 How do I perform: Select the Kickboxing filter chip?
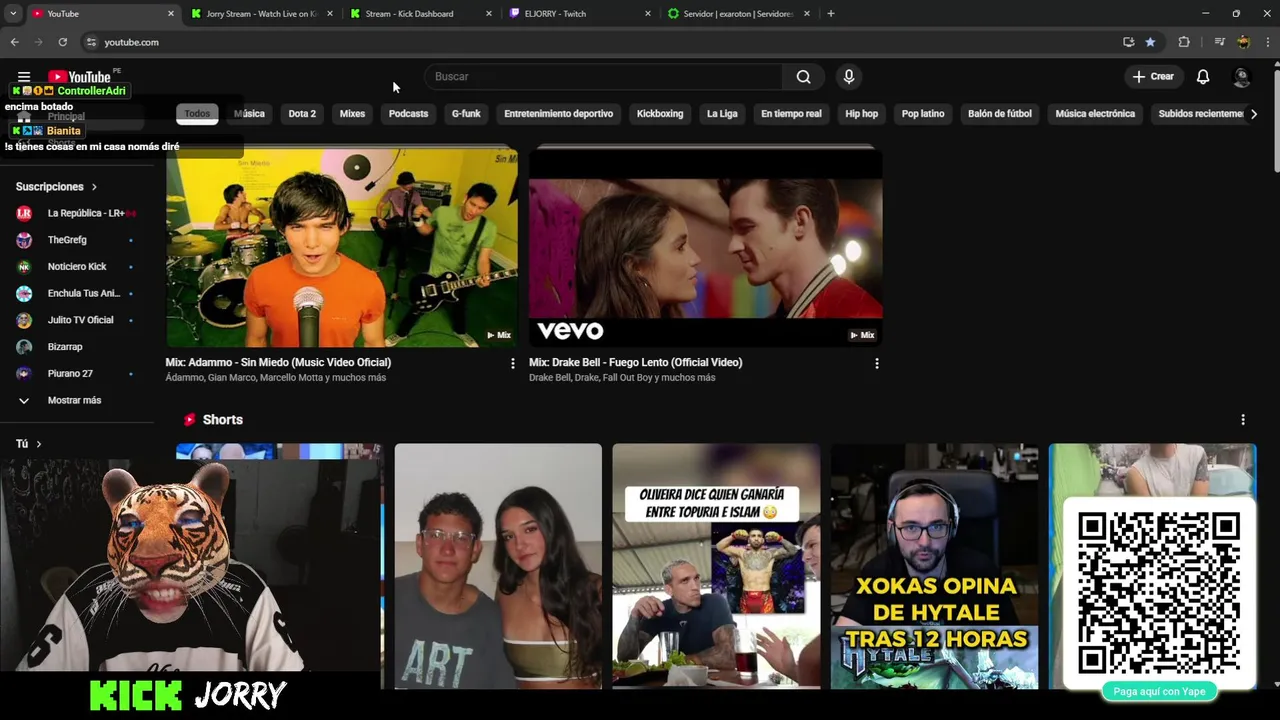[660, 114]
